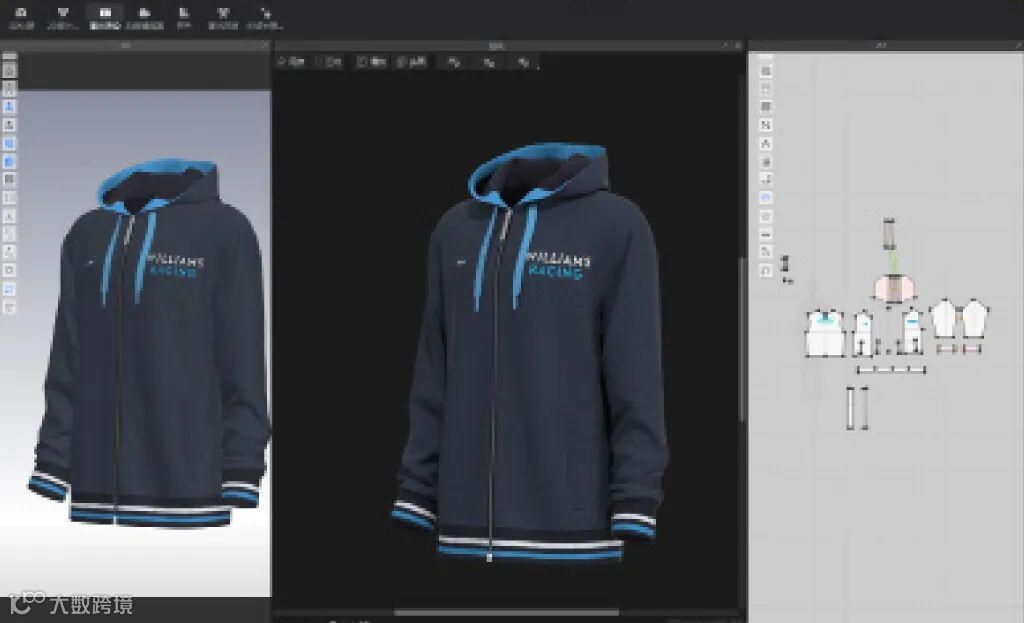Select the right sleeve pattern piece
The height and width of the screenshot is (623, 1024).
point(974,319)
